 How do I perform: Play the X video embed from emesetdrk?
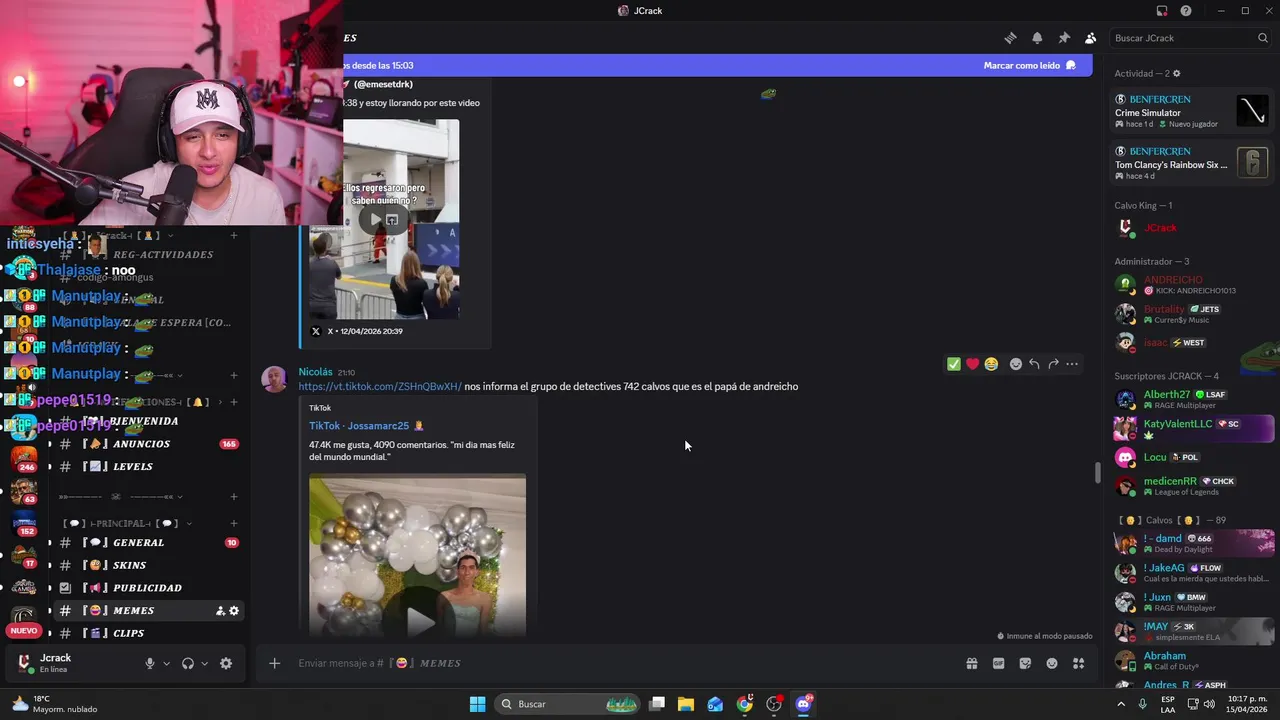[376, 220]
